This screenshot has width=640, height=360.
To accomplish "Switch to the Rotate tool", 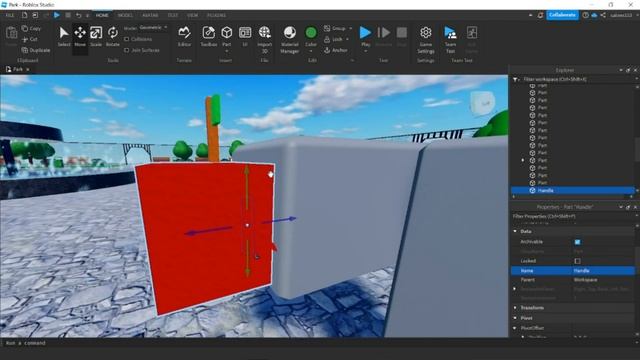I will pyautogui.click(x=113, y=36).
